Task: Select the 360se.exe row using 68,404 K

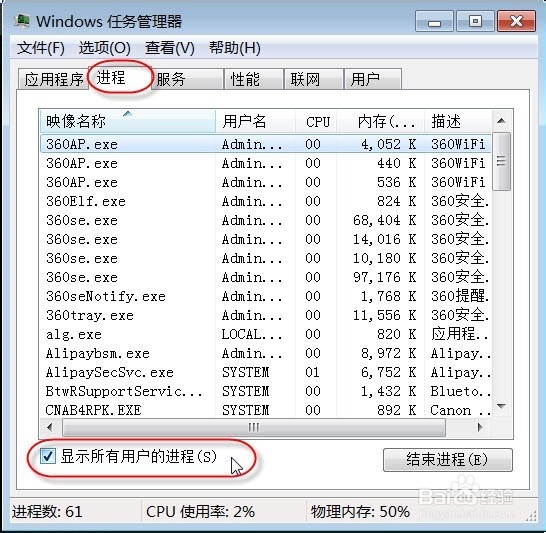Action: (x=266, y=220)
